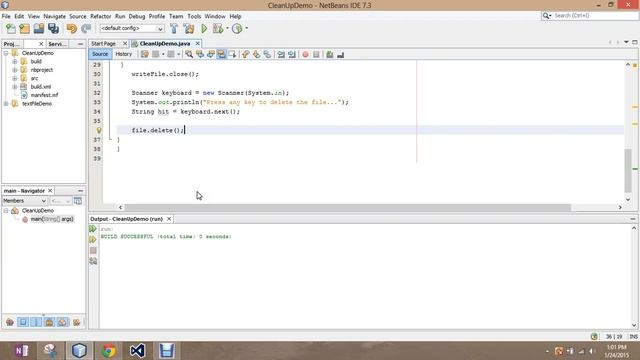The width and height of the screenshot is (640, 360).
Task: Click the Undo toolbar icon
Action: click(x=72, y=29)
